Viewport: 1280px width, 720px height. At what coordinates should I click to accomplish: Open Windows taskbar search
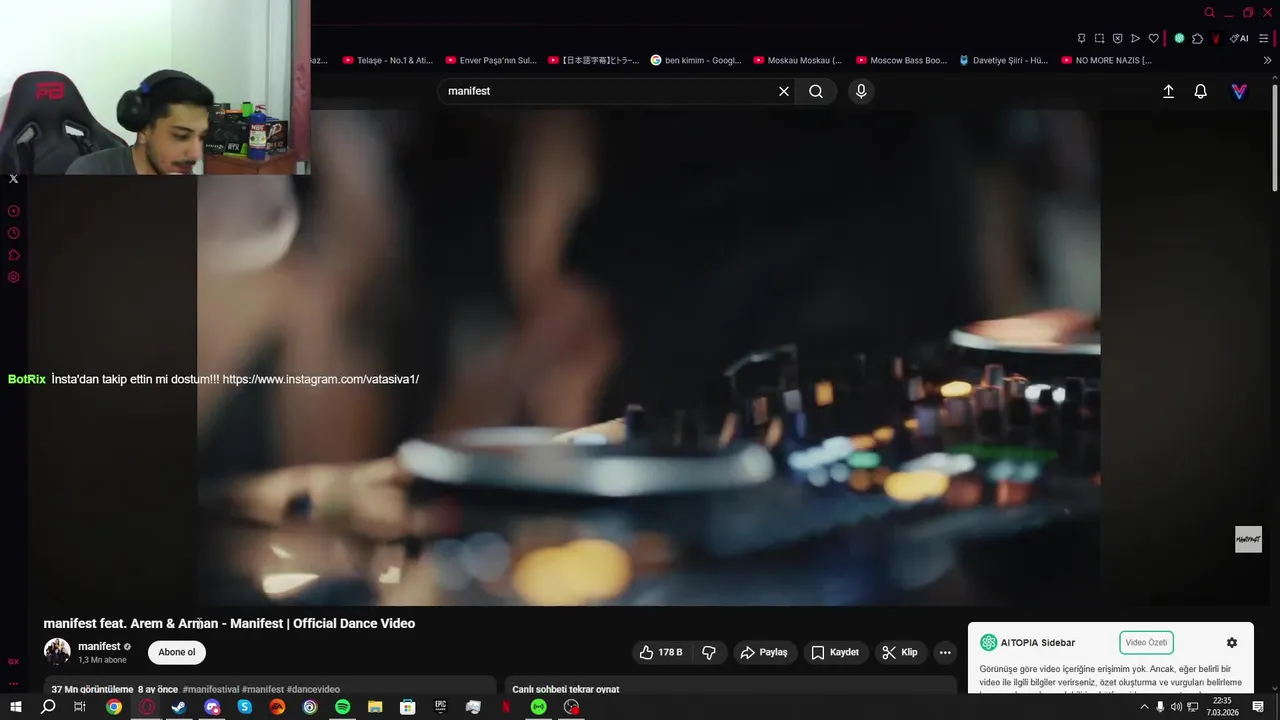(x=48, y=707)
